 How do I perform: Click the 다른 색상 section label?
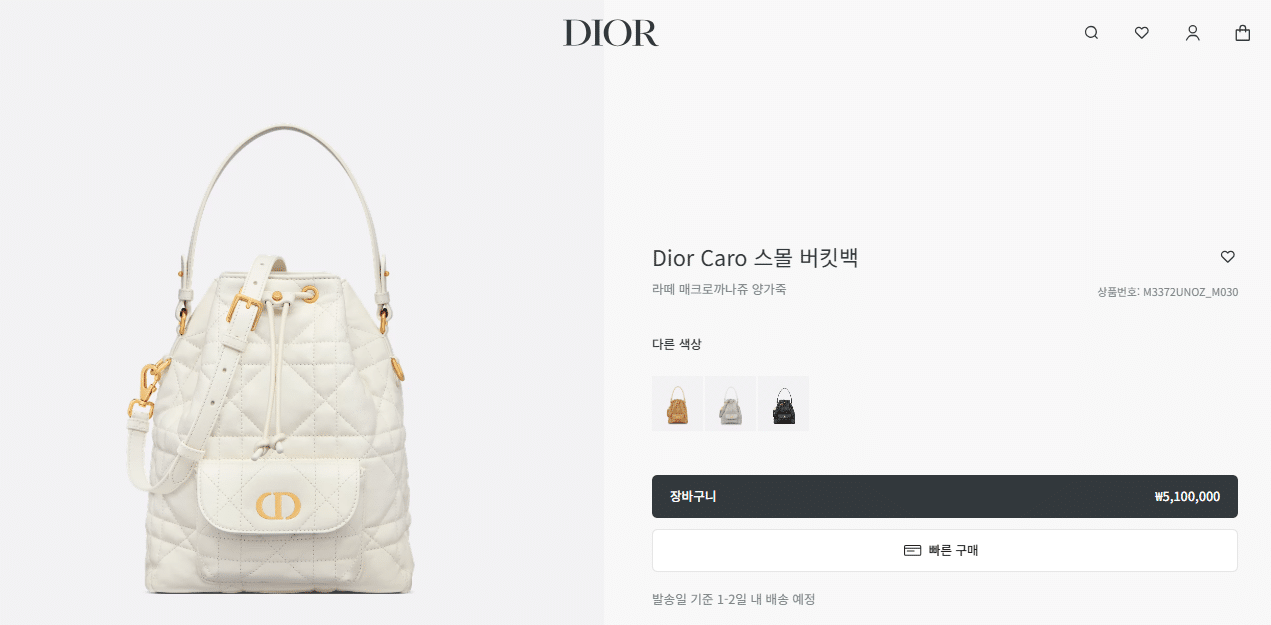point(677,344)
